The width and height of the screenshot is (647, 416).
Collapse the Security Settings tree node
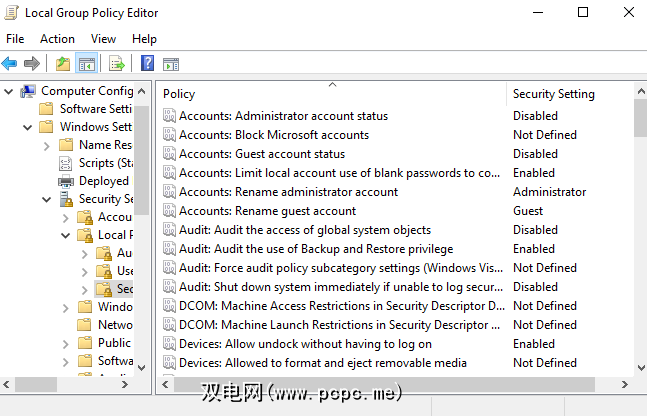[47, 199]
